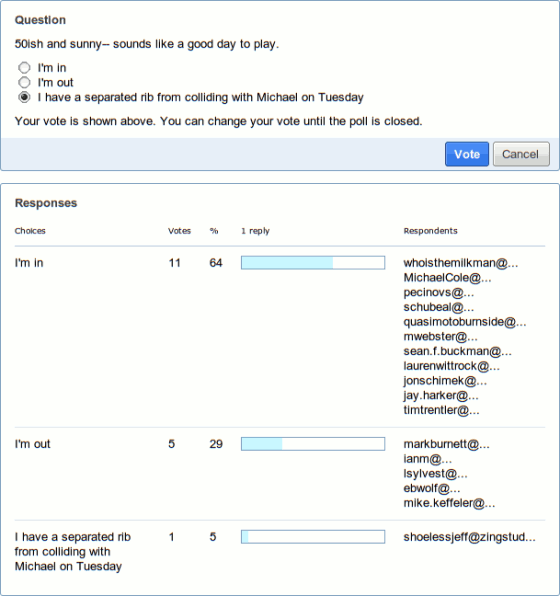Open respondent MichaelCole@...
The image size is (560, 596).
point(447,278)
